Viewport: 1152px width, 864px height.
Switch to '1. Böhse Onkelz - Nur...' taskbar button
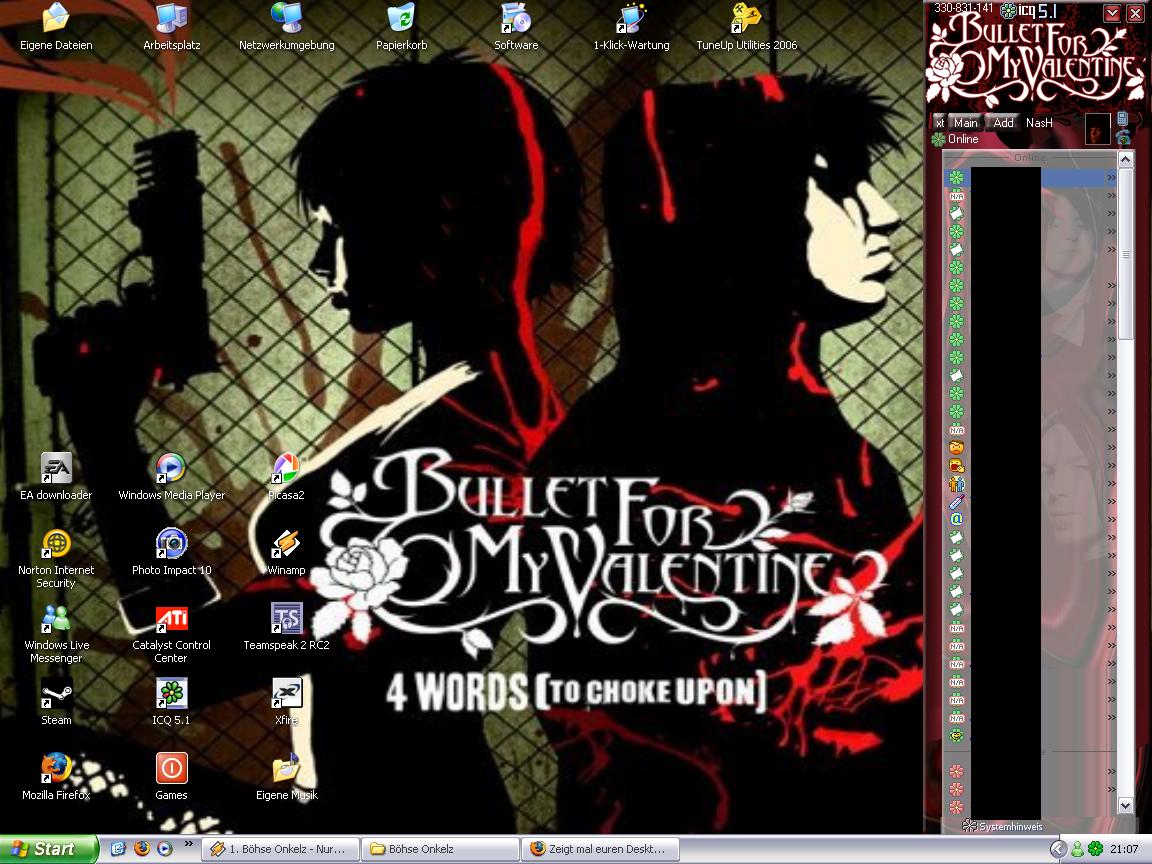pos(281,849)
